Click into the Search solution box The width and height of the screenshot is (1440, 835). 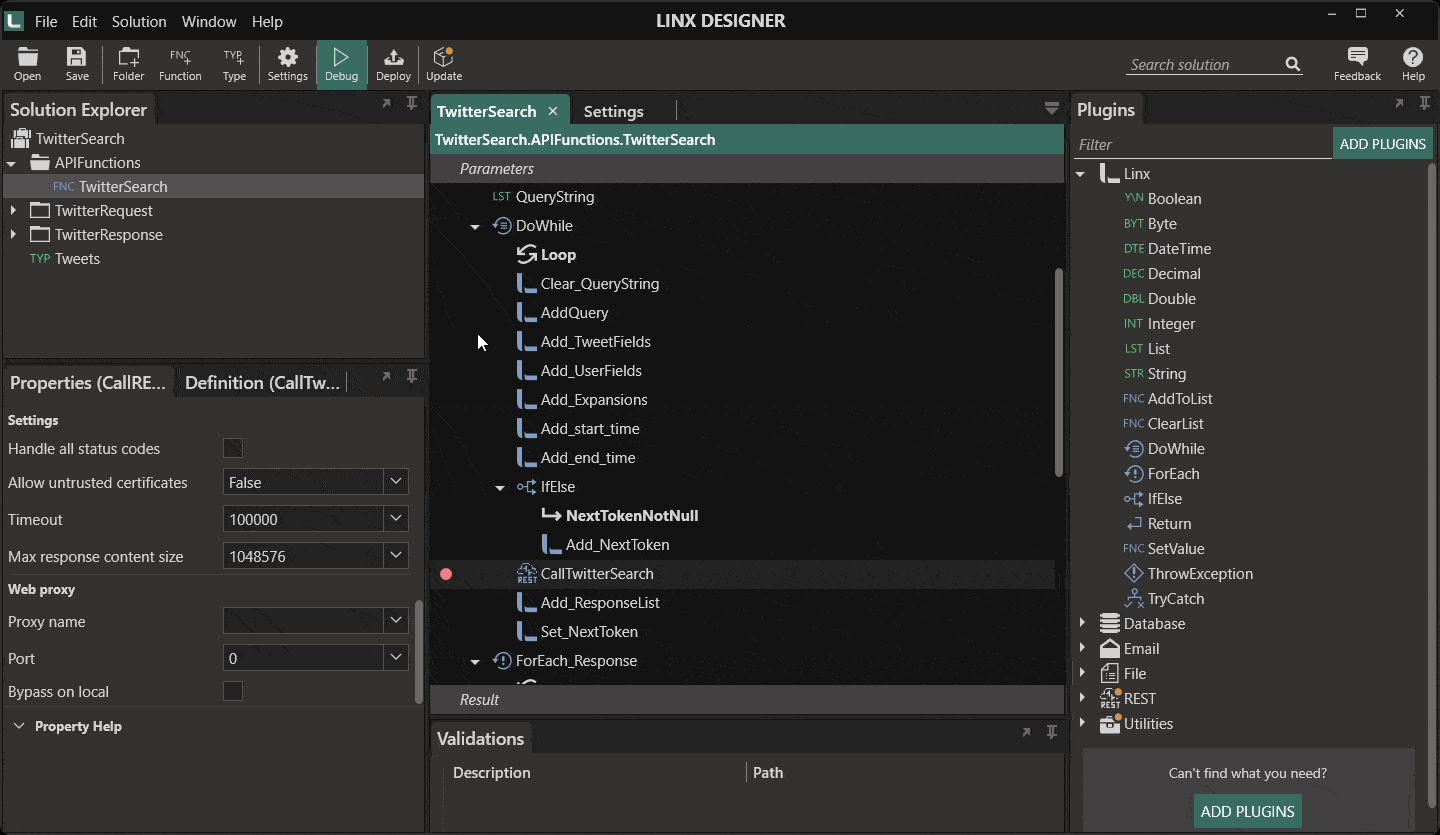pos(1205,65)
